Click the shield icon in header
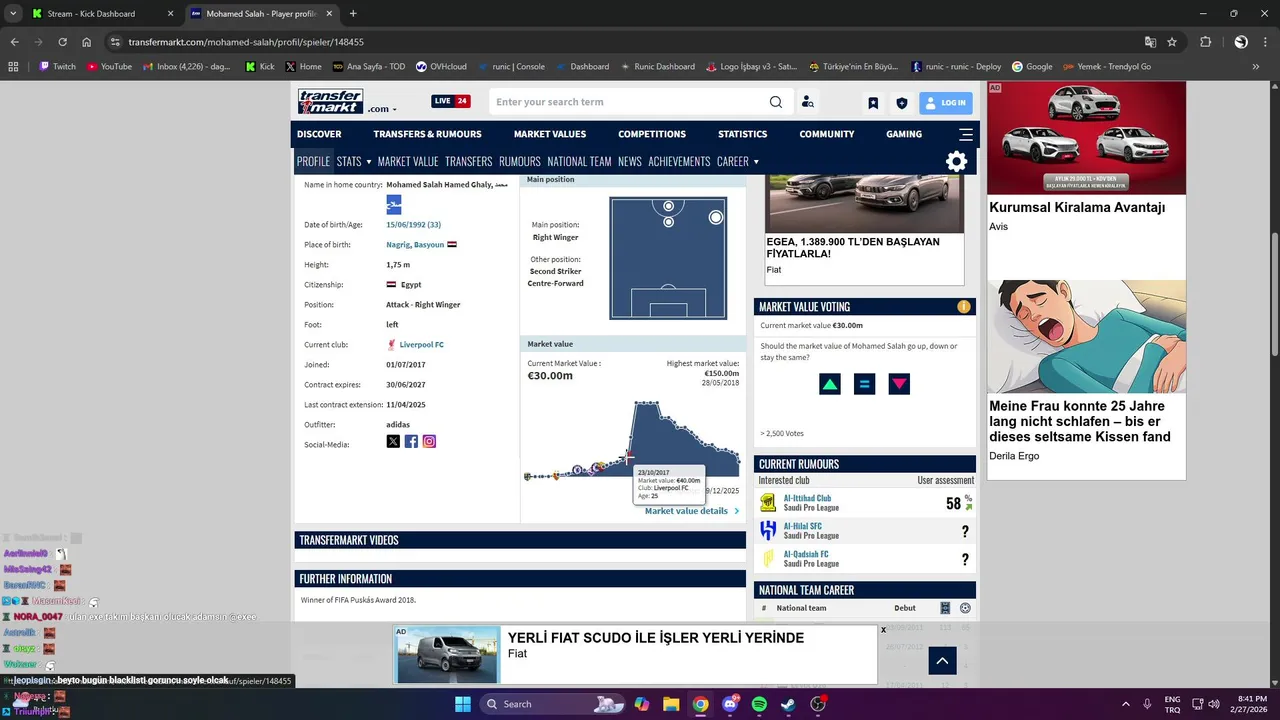The height and width of the screenshot is (720, 1280). click(x=902, y=103)
